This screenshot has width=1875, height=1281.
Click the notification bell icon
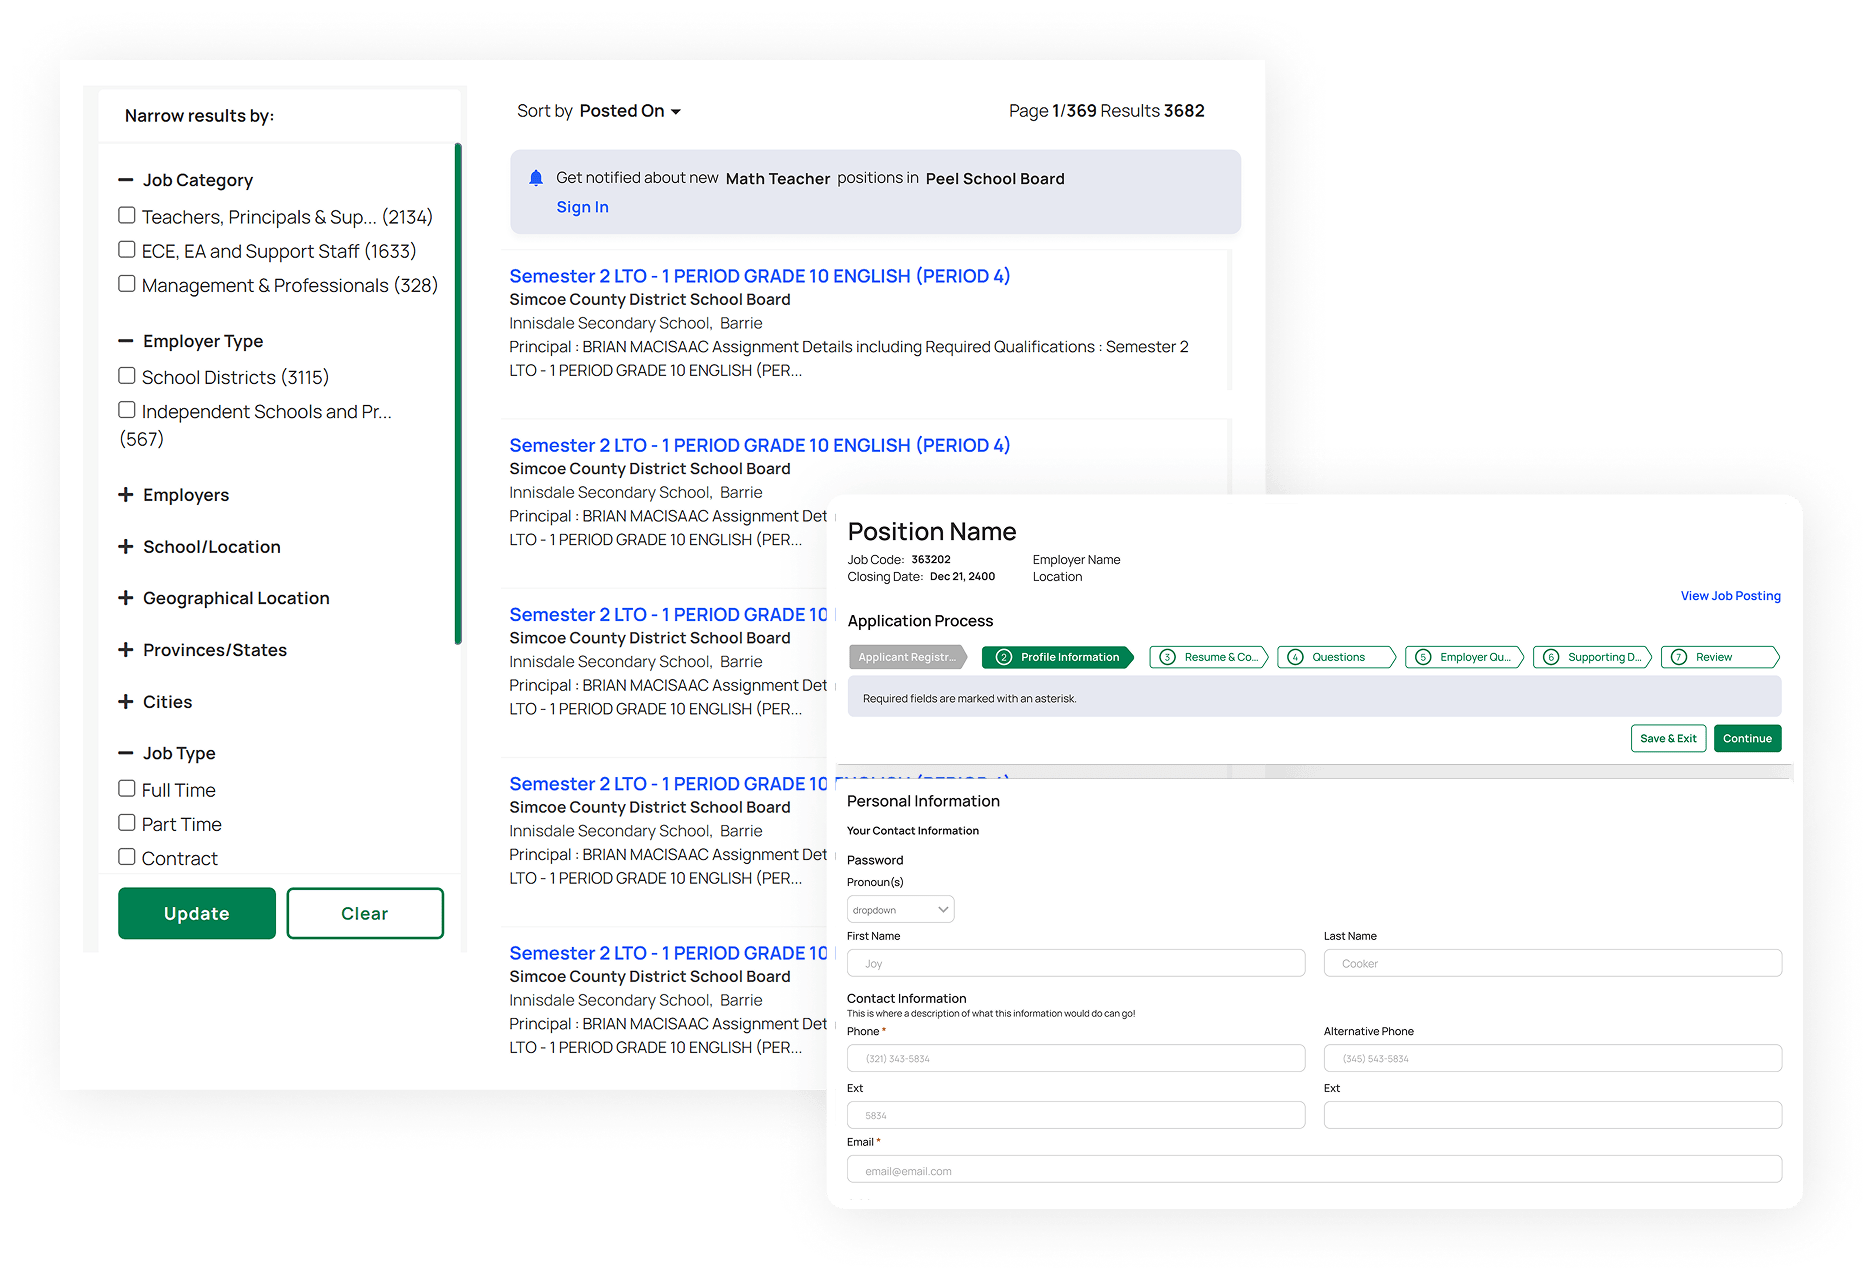[536, 177]
